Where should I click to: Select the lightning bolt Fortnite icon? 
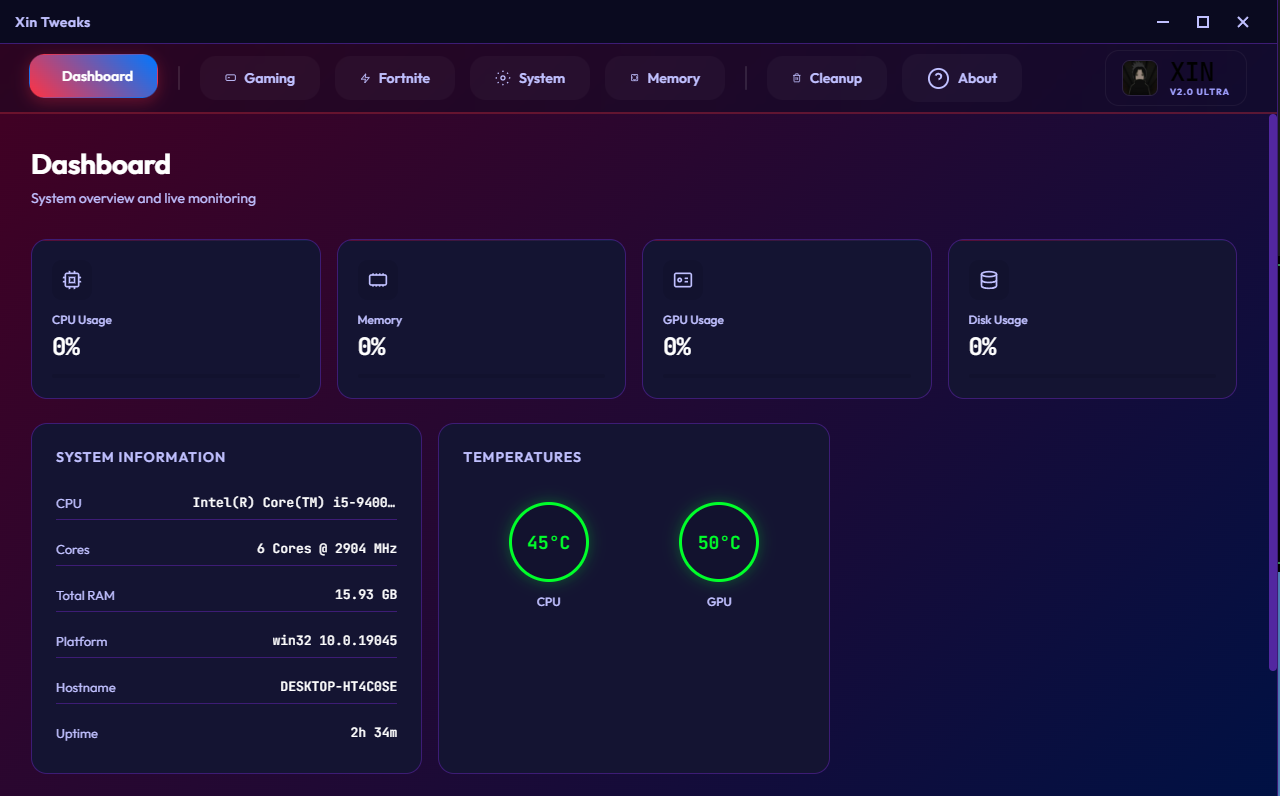click(367, 77)
